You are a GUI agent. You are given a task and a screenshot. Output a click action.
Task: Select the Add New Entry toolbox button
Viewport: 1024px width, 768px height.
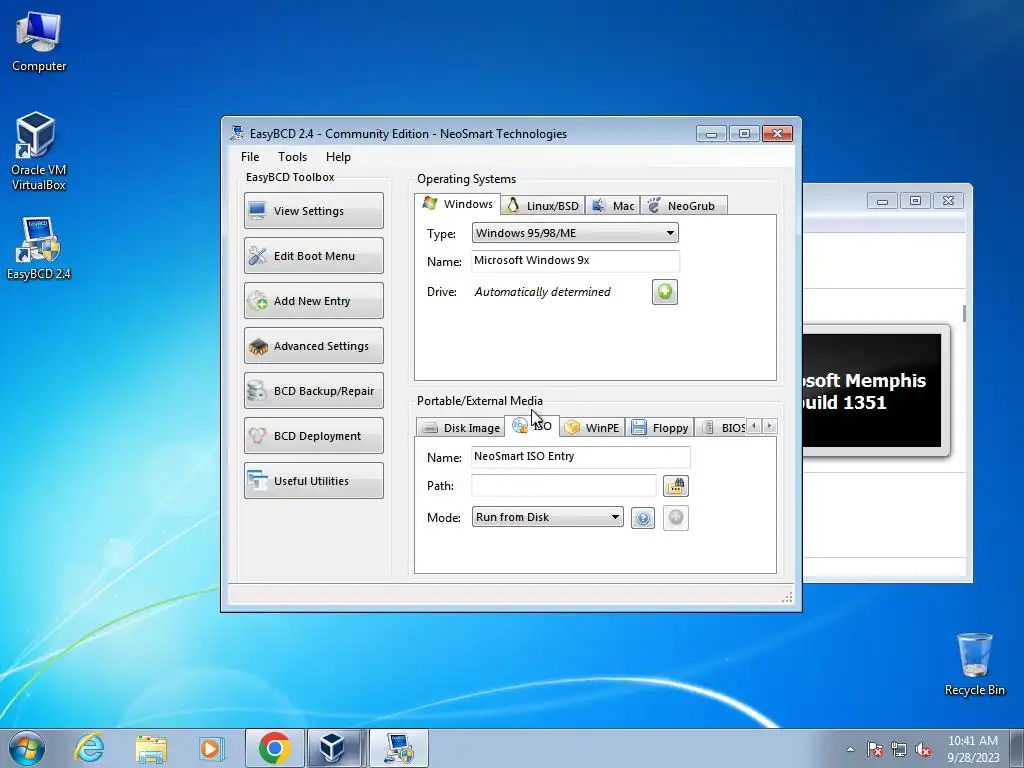(x=313, y=300)
